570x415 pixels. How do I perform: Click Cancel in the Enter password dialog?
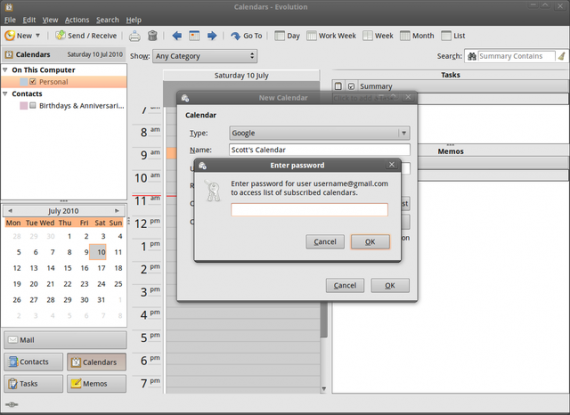[x=325, y=242]
